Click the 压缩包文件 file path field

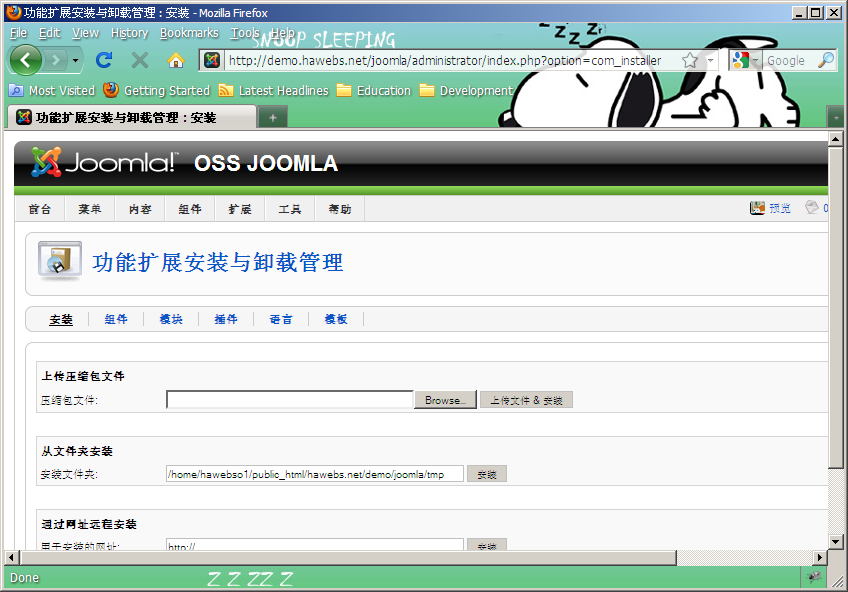click(290, 400)
